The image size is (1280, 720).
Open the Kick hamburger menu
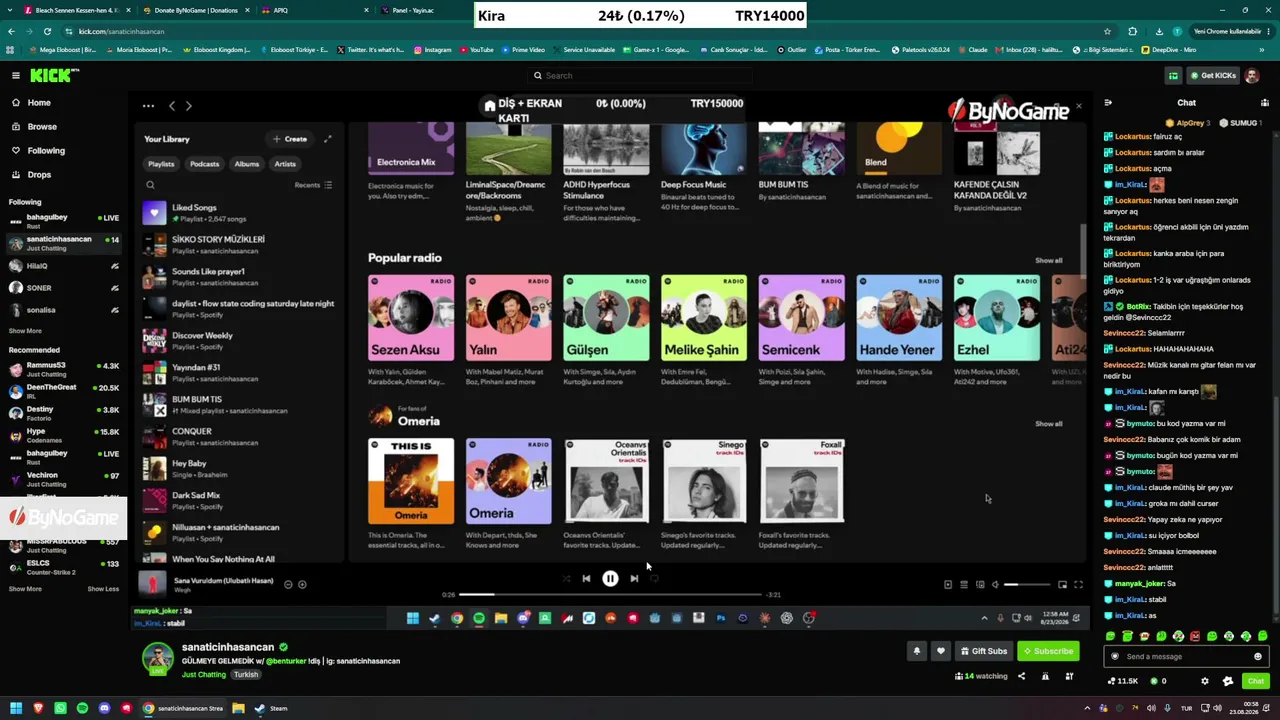16,75
